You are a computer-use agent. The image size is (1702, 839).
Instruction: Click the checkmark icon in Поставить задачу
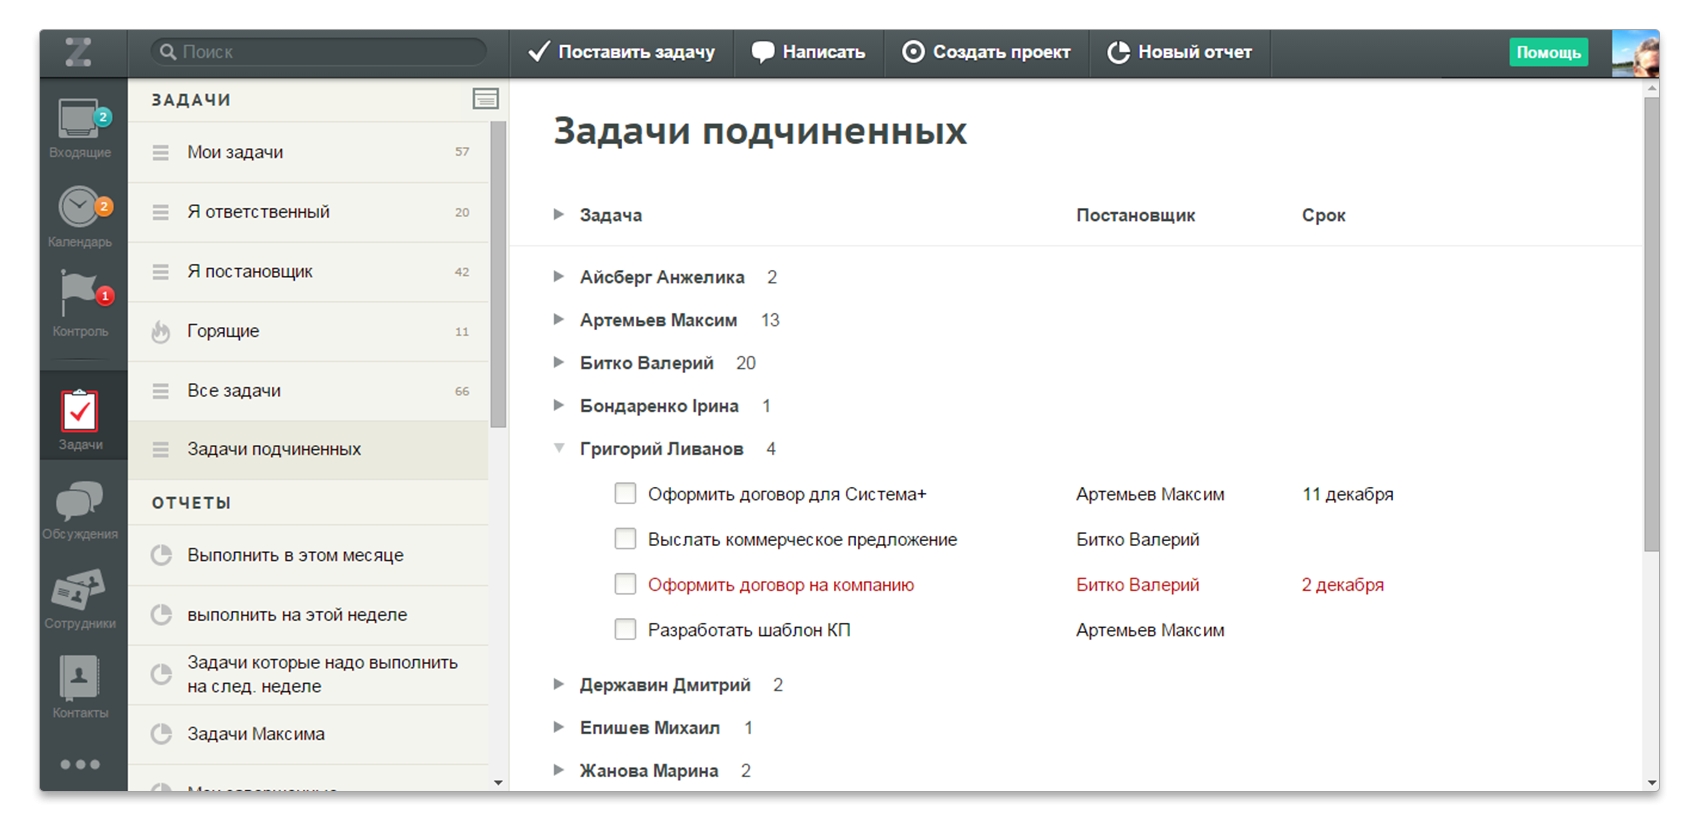coord(538,51)
